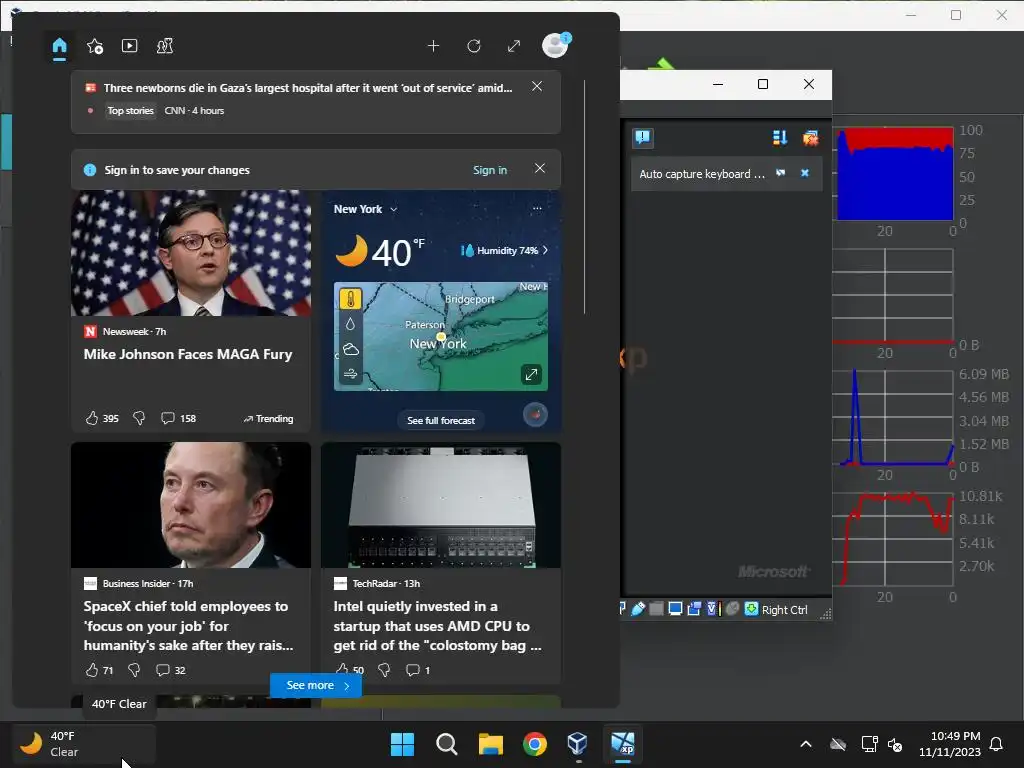The image size is (1024, 768).
Task: Open the Intel TechRadar article
Action: point(438,626)
